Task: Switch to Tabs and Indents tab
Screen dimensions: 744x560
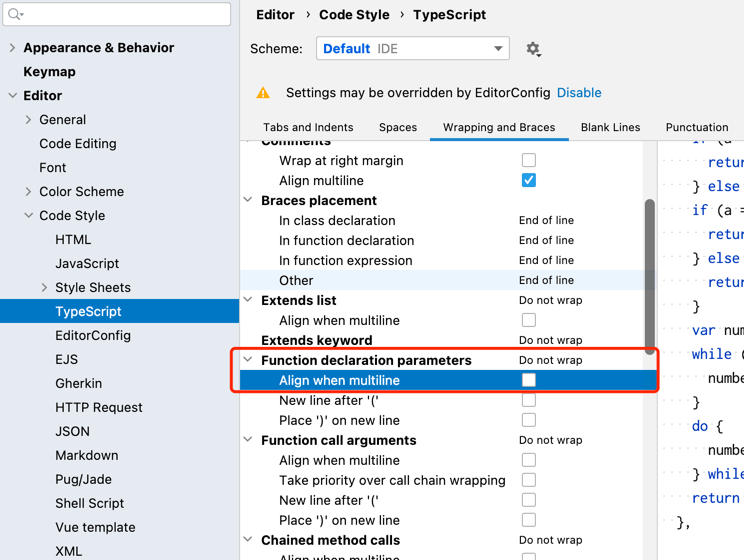Action: [x=308, y=127]
